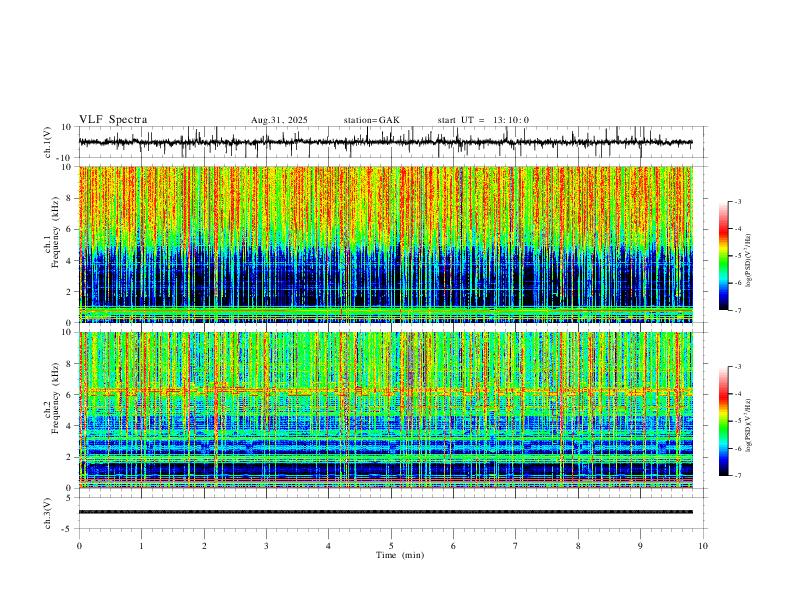Click the lower ch.2 PSD color bar

coord(723,421)
